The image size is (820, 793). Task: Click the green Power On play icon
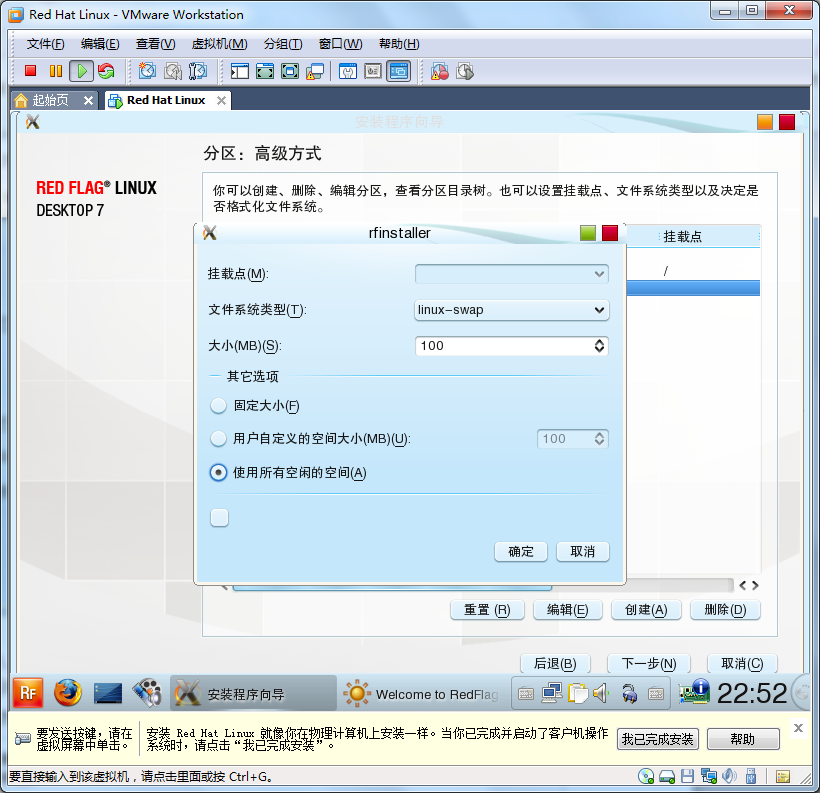click(82, 71)
